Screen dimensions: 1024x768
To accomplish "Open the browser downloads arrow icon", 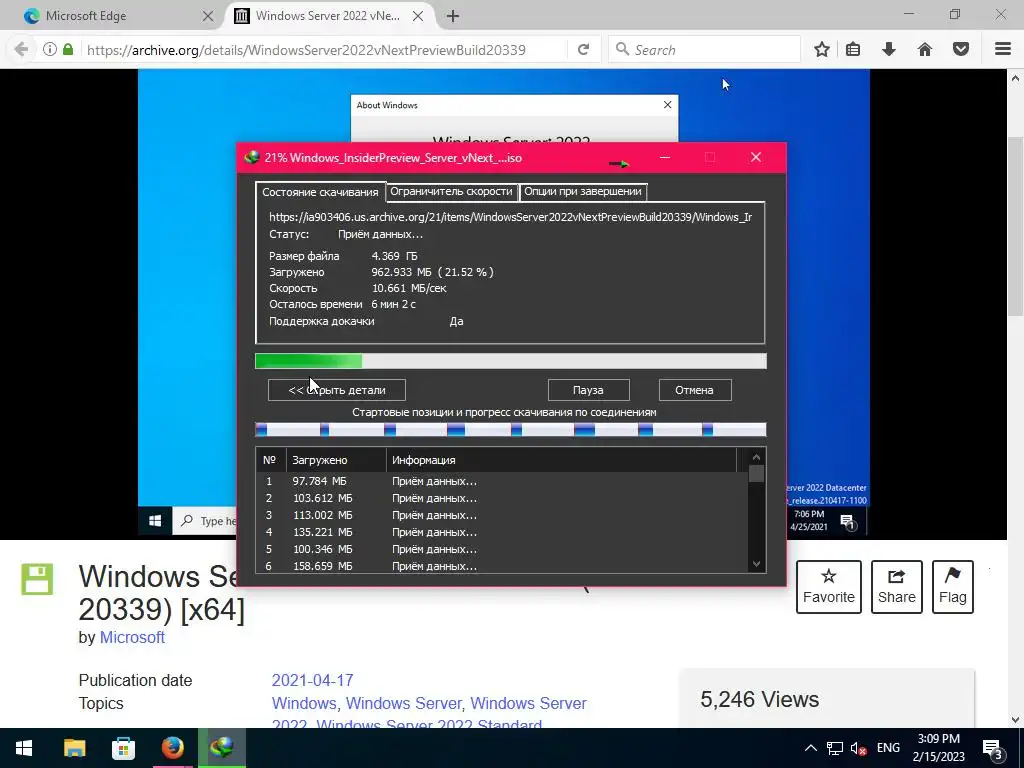I will [x=889, y=50].
